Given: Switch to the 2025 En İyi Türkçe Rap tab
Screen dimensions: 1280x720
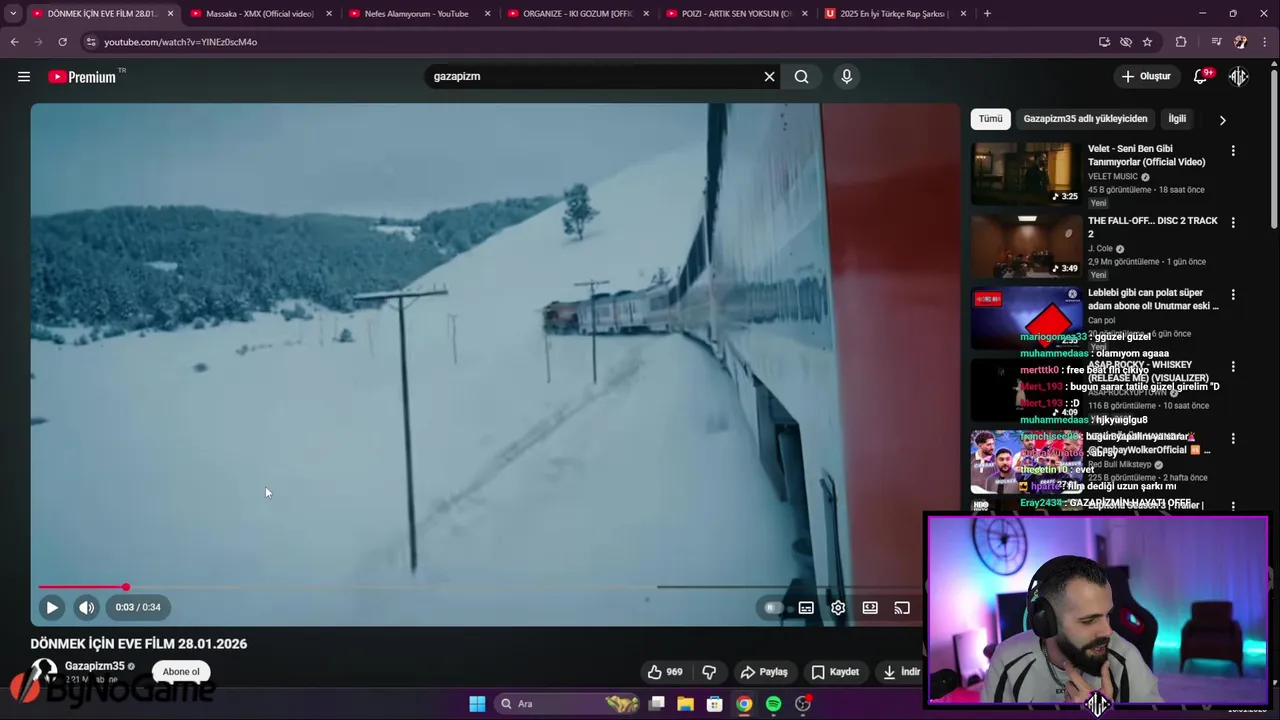Looking at the screenshot, I should click(893, 14).
